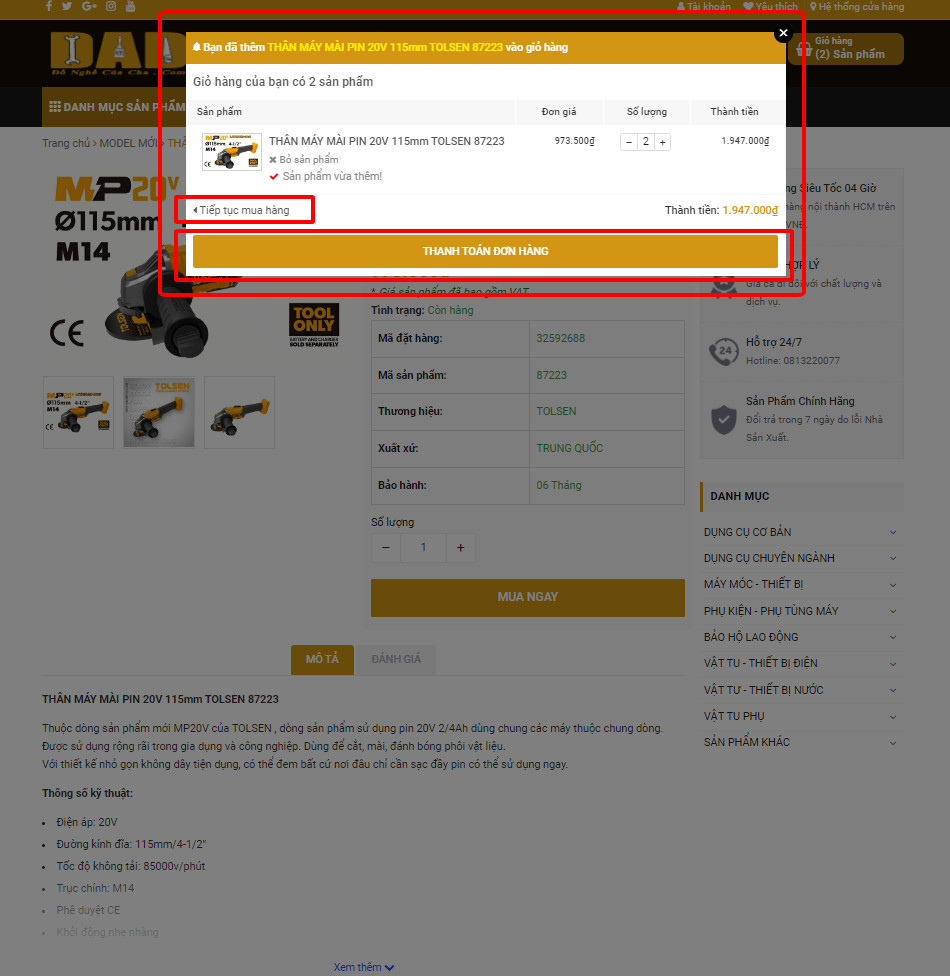The image size is (950, 976).
Task: Click order code 32592688
Action: coord(560,339)
